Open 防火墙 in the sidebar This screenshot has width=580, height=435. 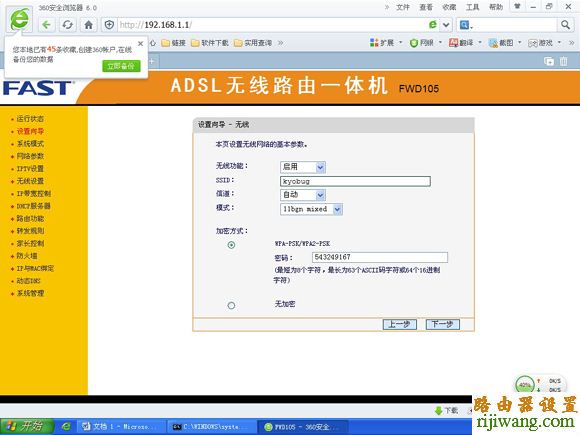coord(27,256)
